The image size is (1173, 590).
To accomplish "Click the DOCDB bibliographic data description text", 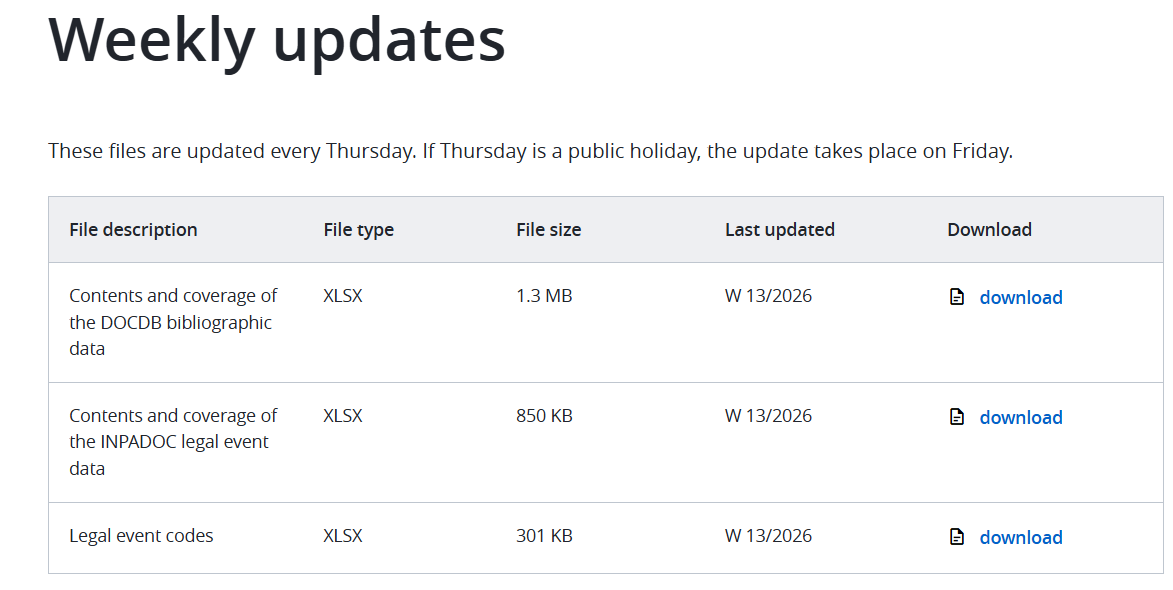I will [x=173, y=322].
